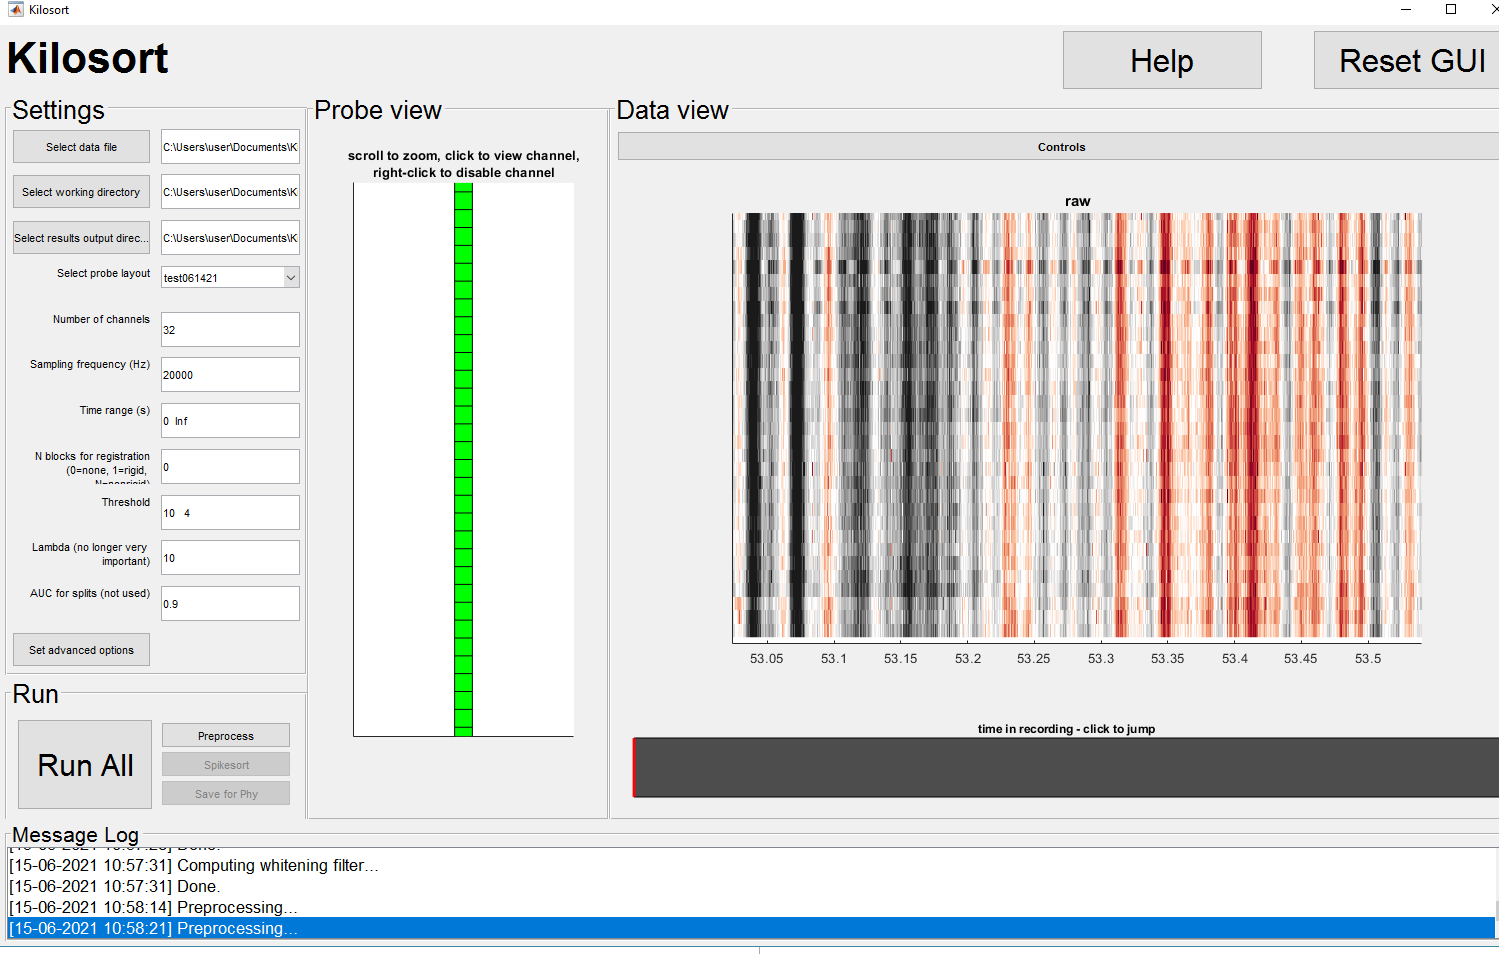Click the Save for Phy button

click(225, 793)
